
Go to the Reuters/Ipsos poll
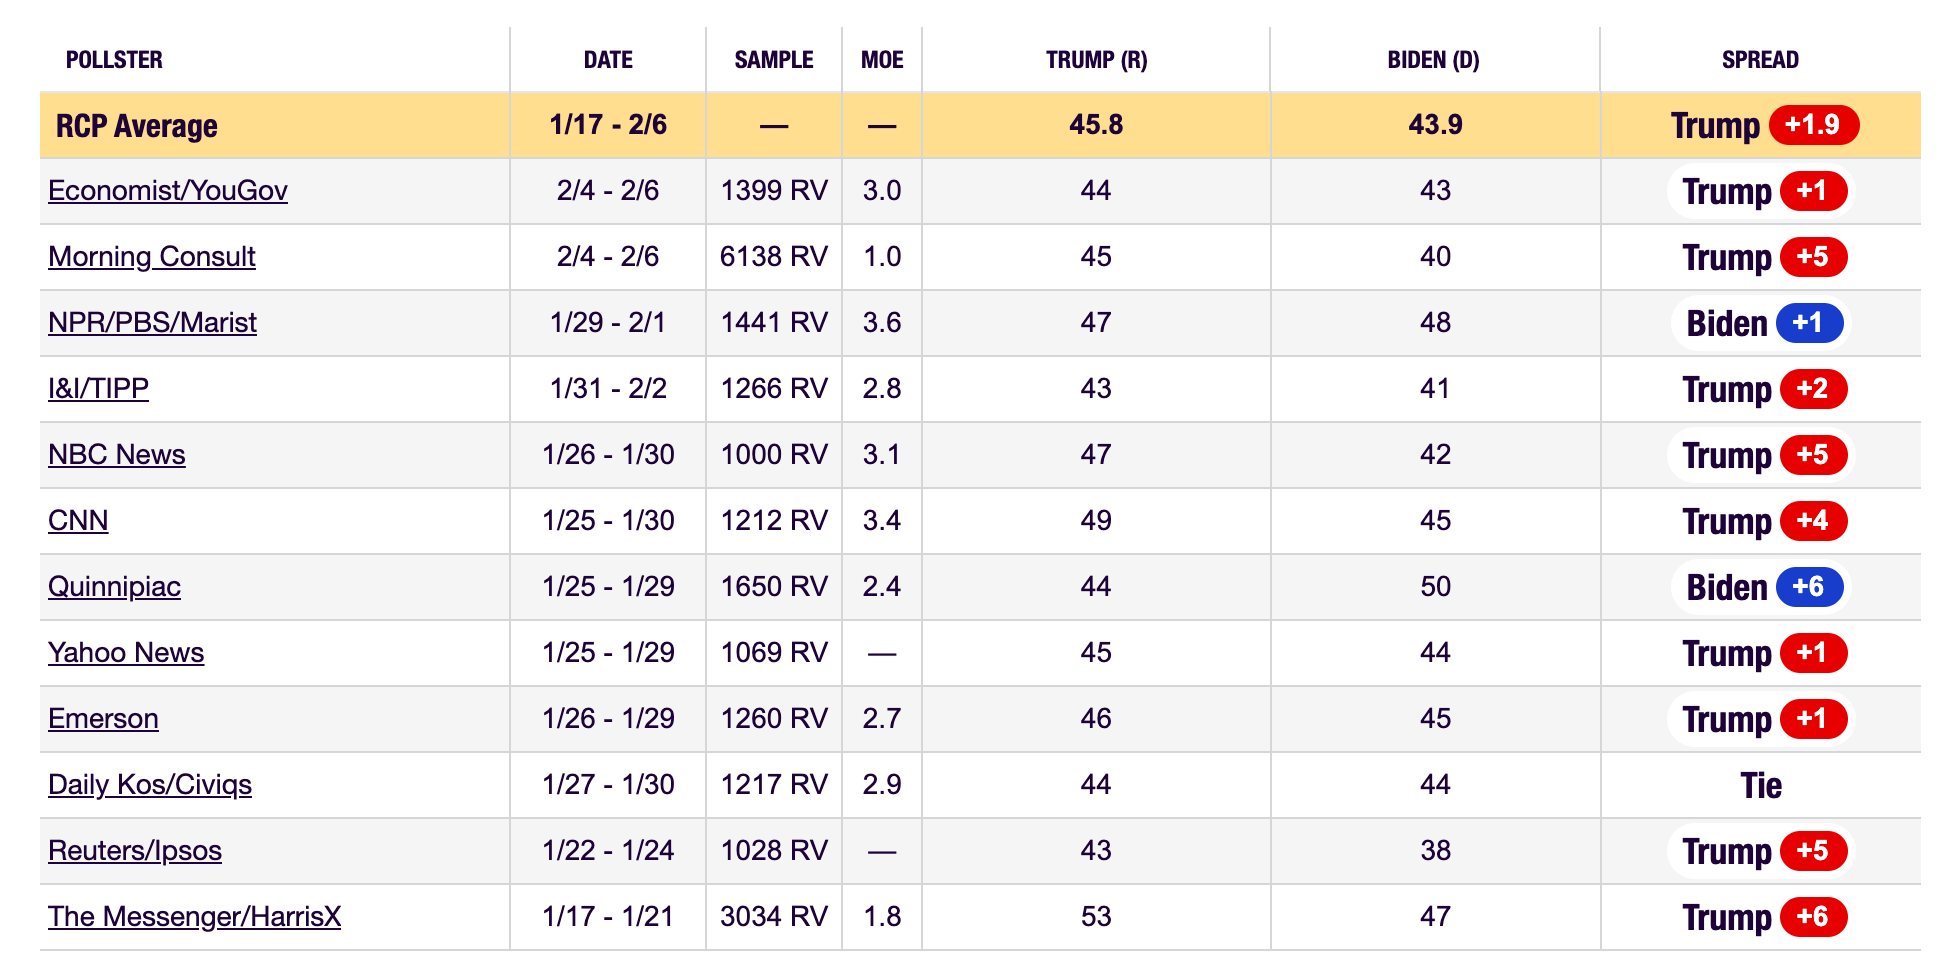[135, 851]
